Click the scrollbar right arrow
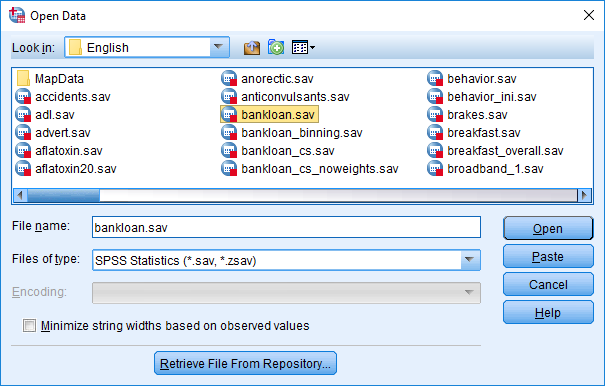The image size is (605, 386). point(584,195)
